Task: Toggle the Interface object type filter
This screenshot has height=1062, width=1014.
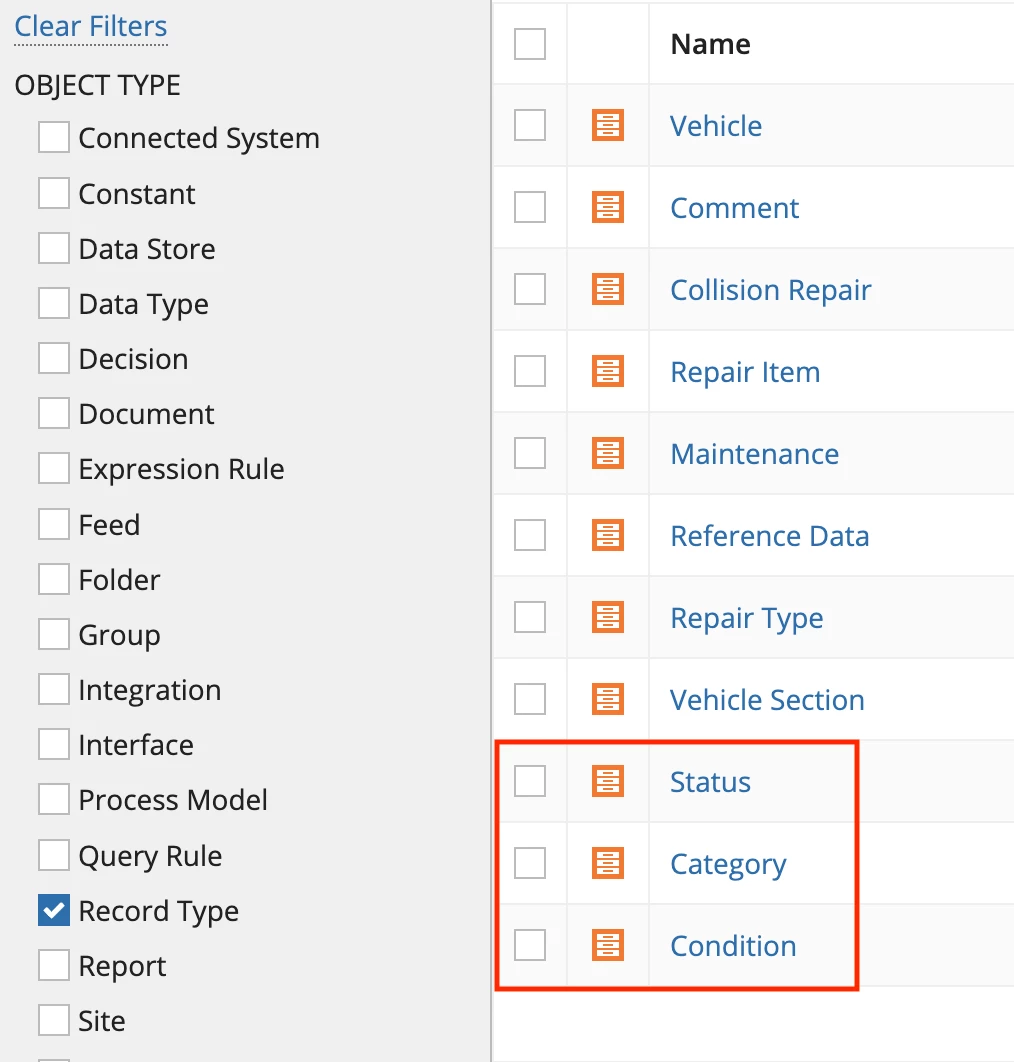Action: 54,744
